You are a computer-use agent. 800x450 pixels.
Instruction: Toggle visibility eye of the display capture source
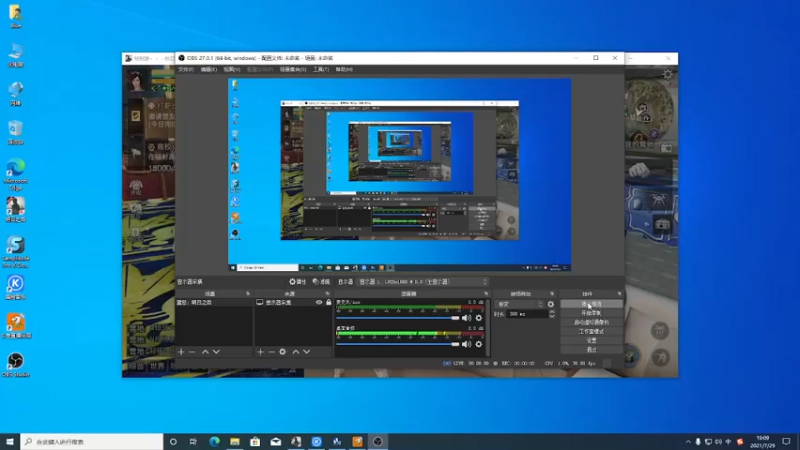click(x=319, y=303)
